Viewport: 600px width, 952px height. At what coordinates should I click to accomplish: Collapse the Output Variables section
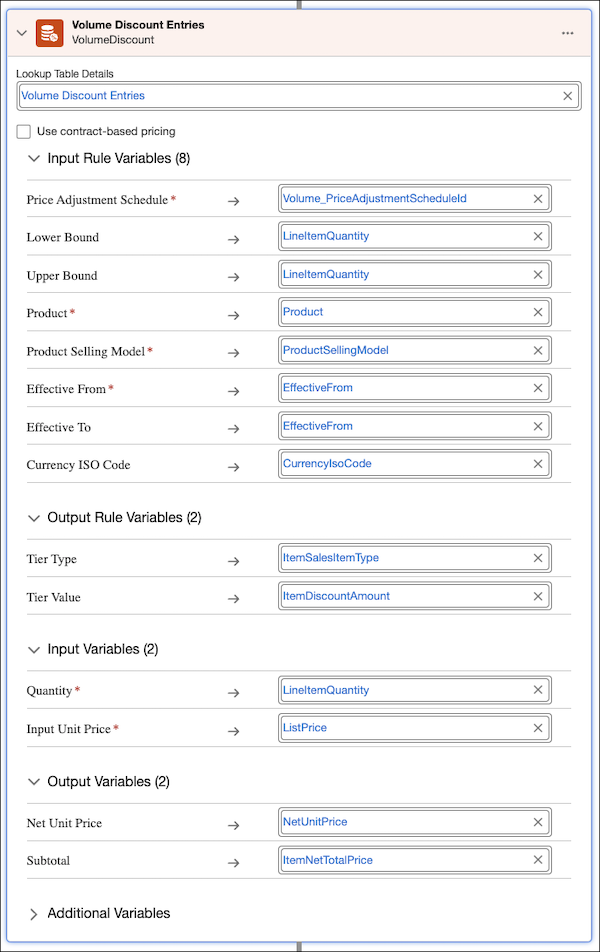tap(33, 782)
